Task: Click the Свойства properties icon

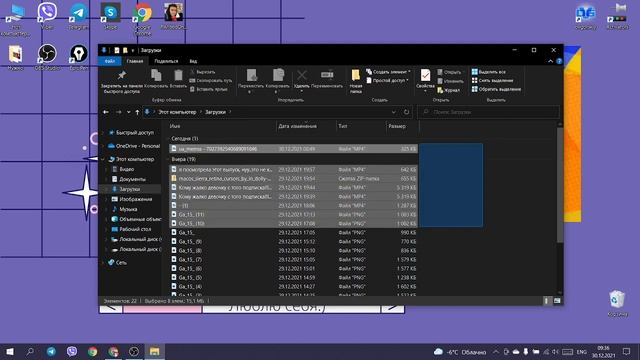Action: point(425,75)
